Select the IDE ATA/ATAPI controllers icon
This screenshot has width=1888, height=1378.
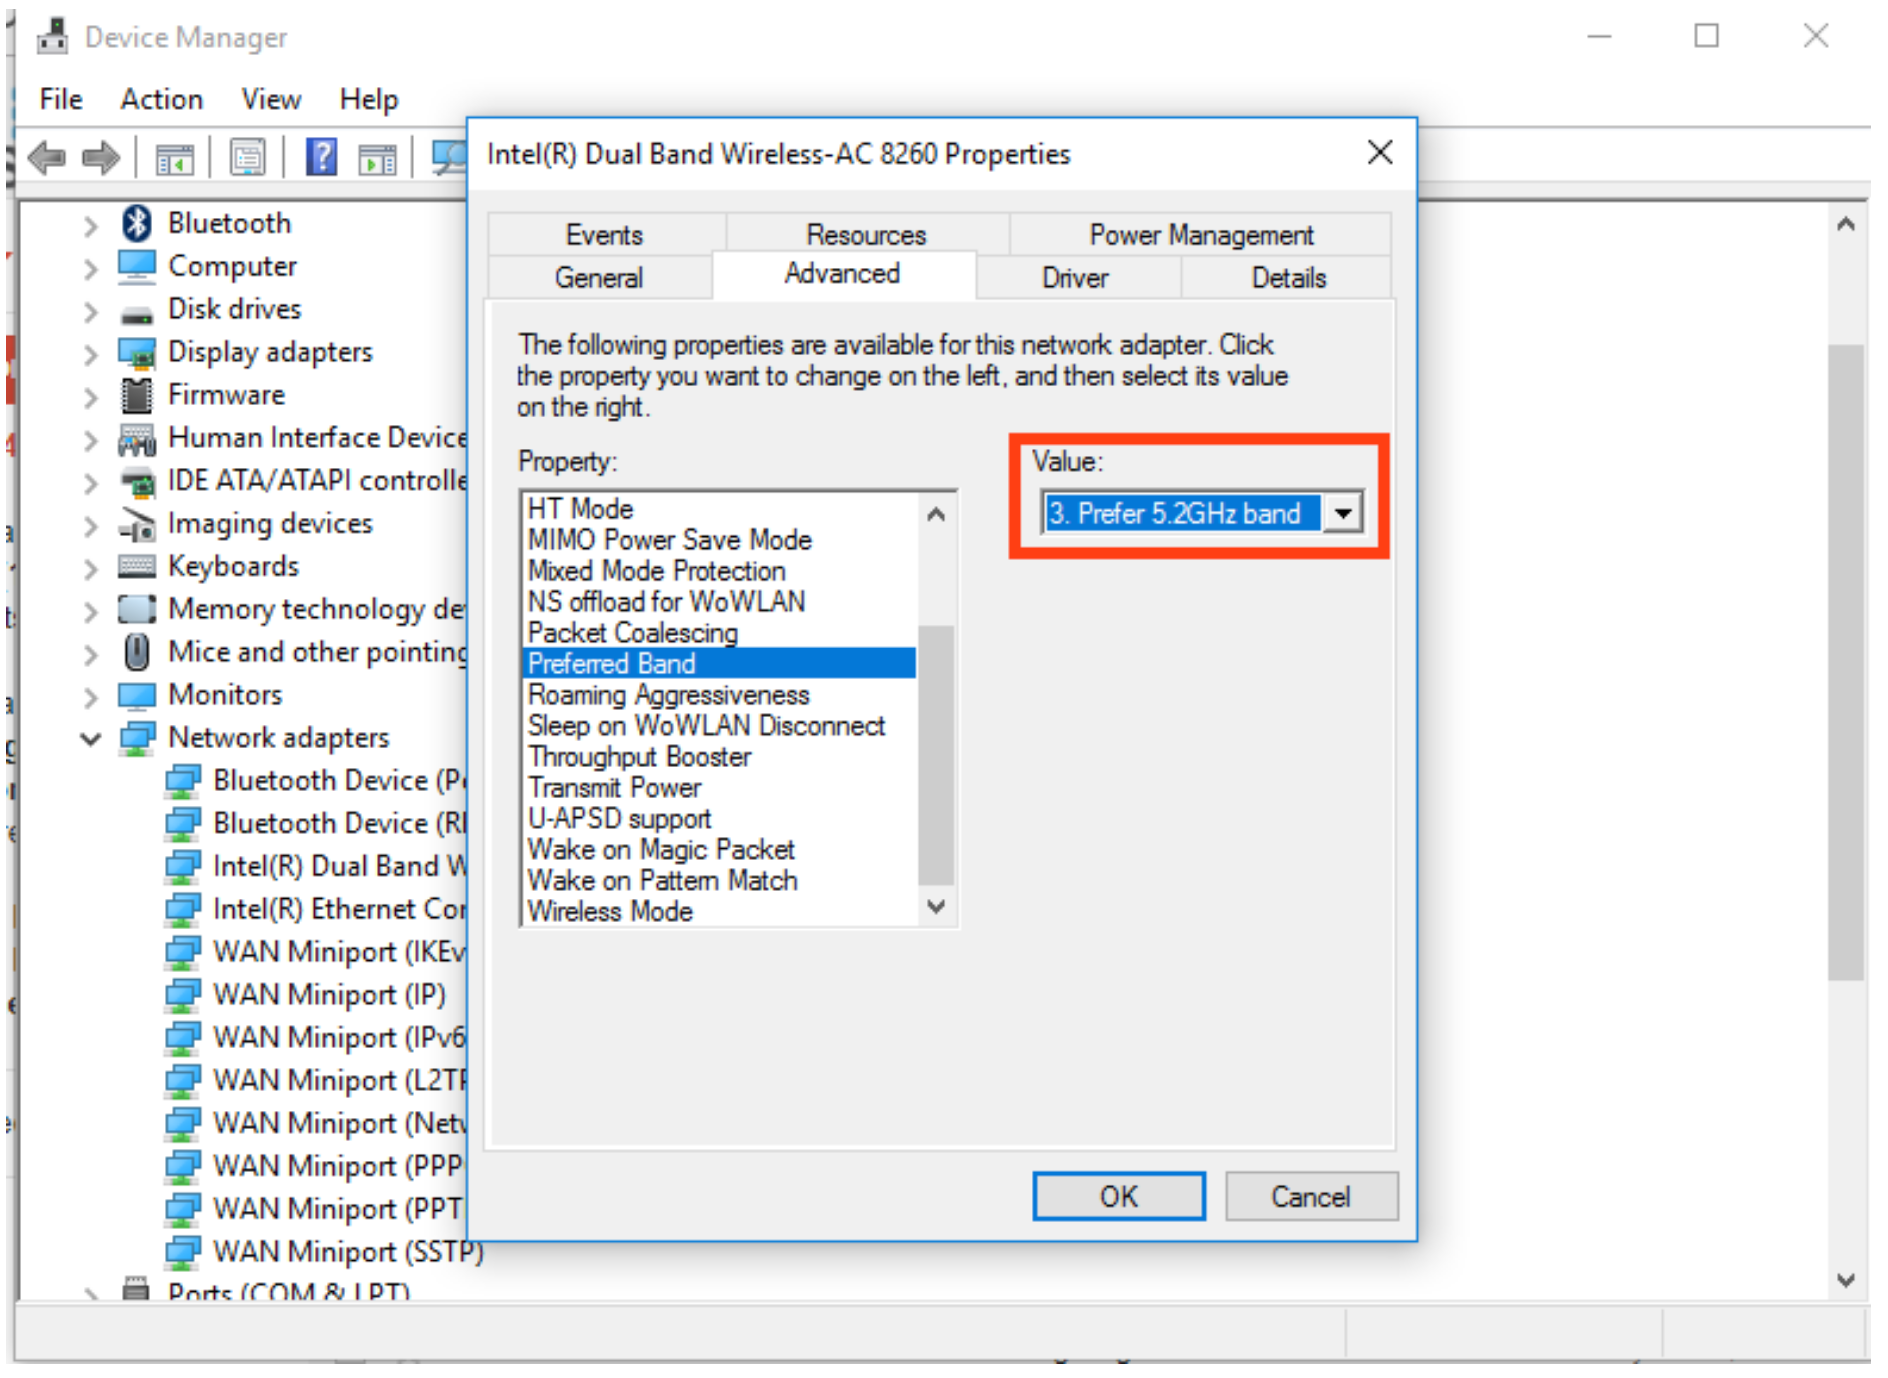[136, 482]
